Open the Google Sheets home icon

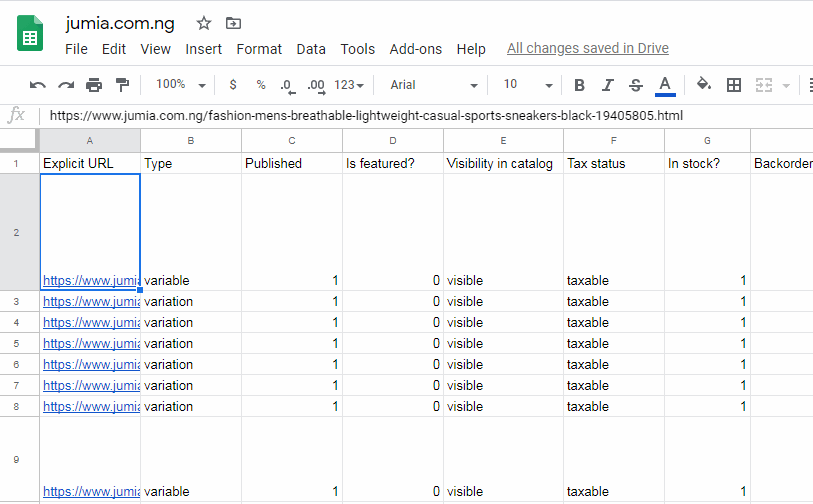coord(30,34)
